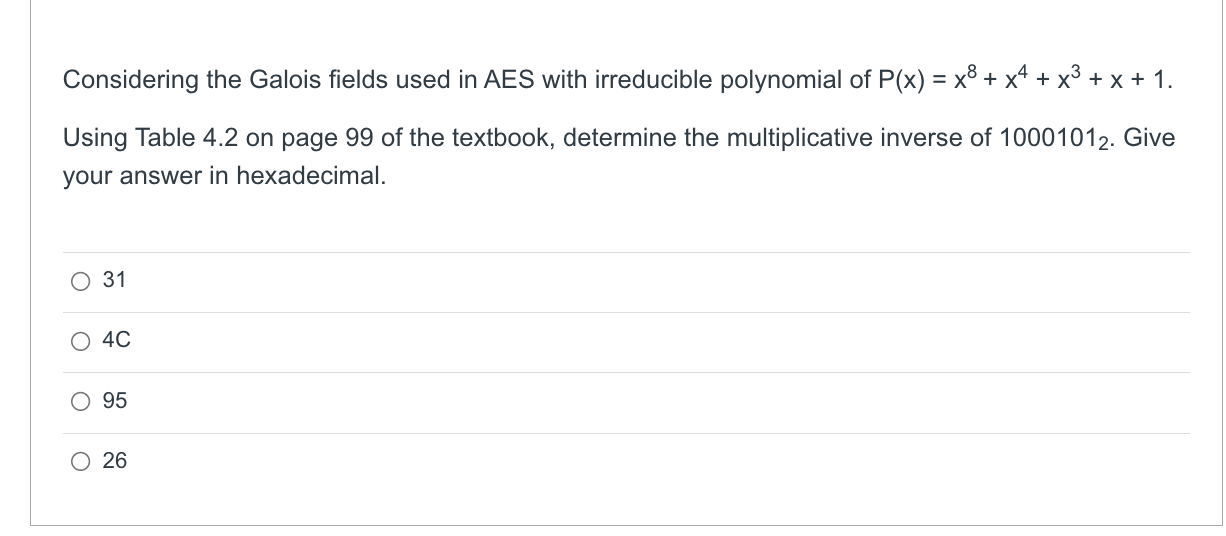Click the answer label text 4C

[117, 341]
